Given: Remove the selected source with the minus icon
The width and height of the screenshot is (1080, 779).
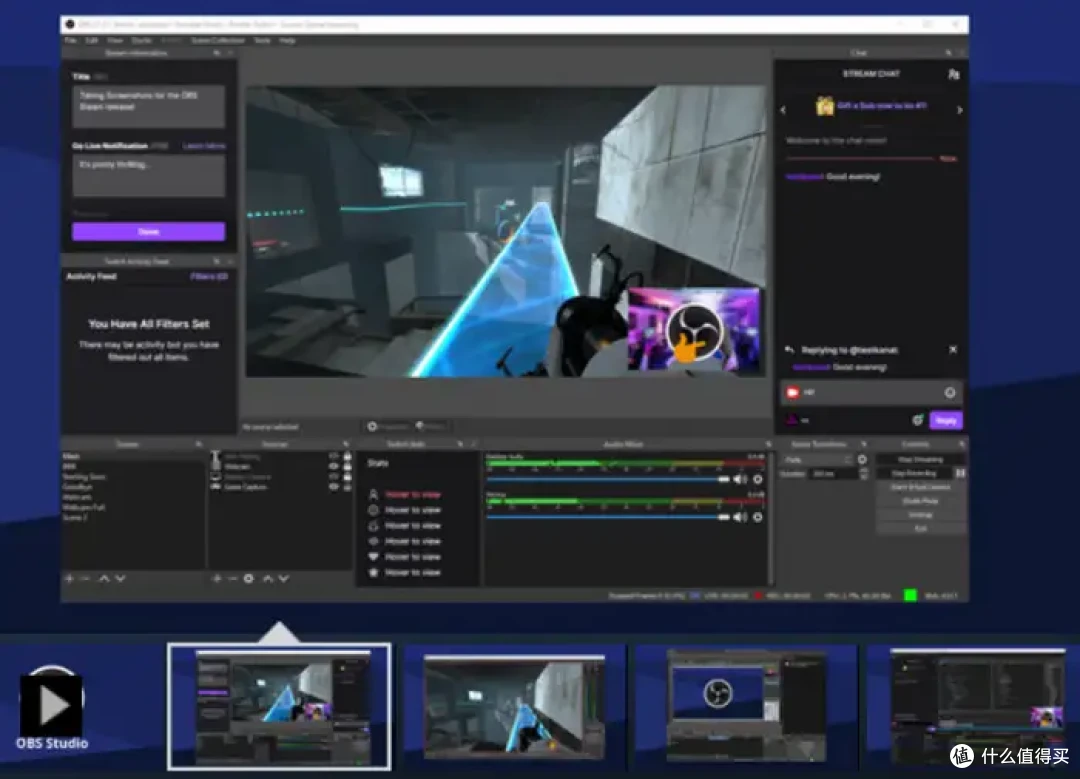Looking at the screenshot, I should pyautogui.click(x=232, y=579).
